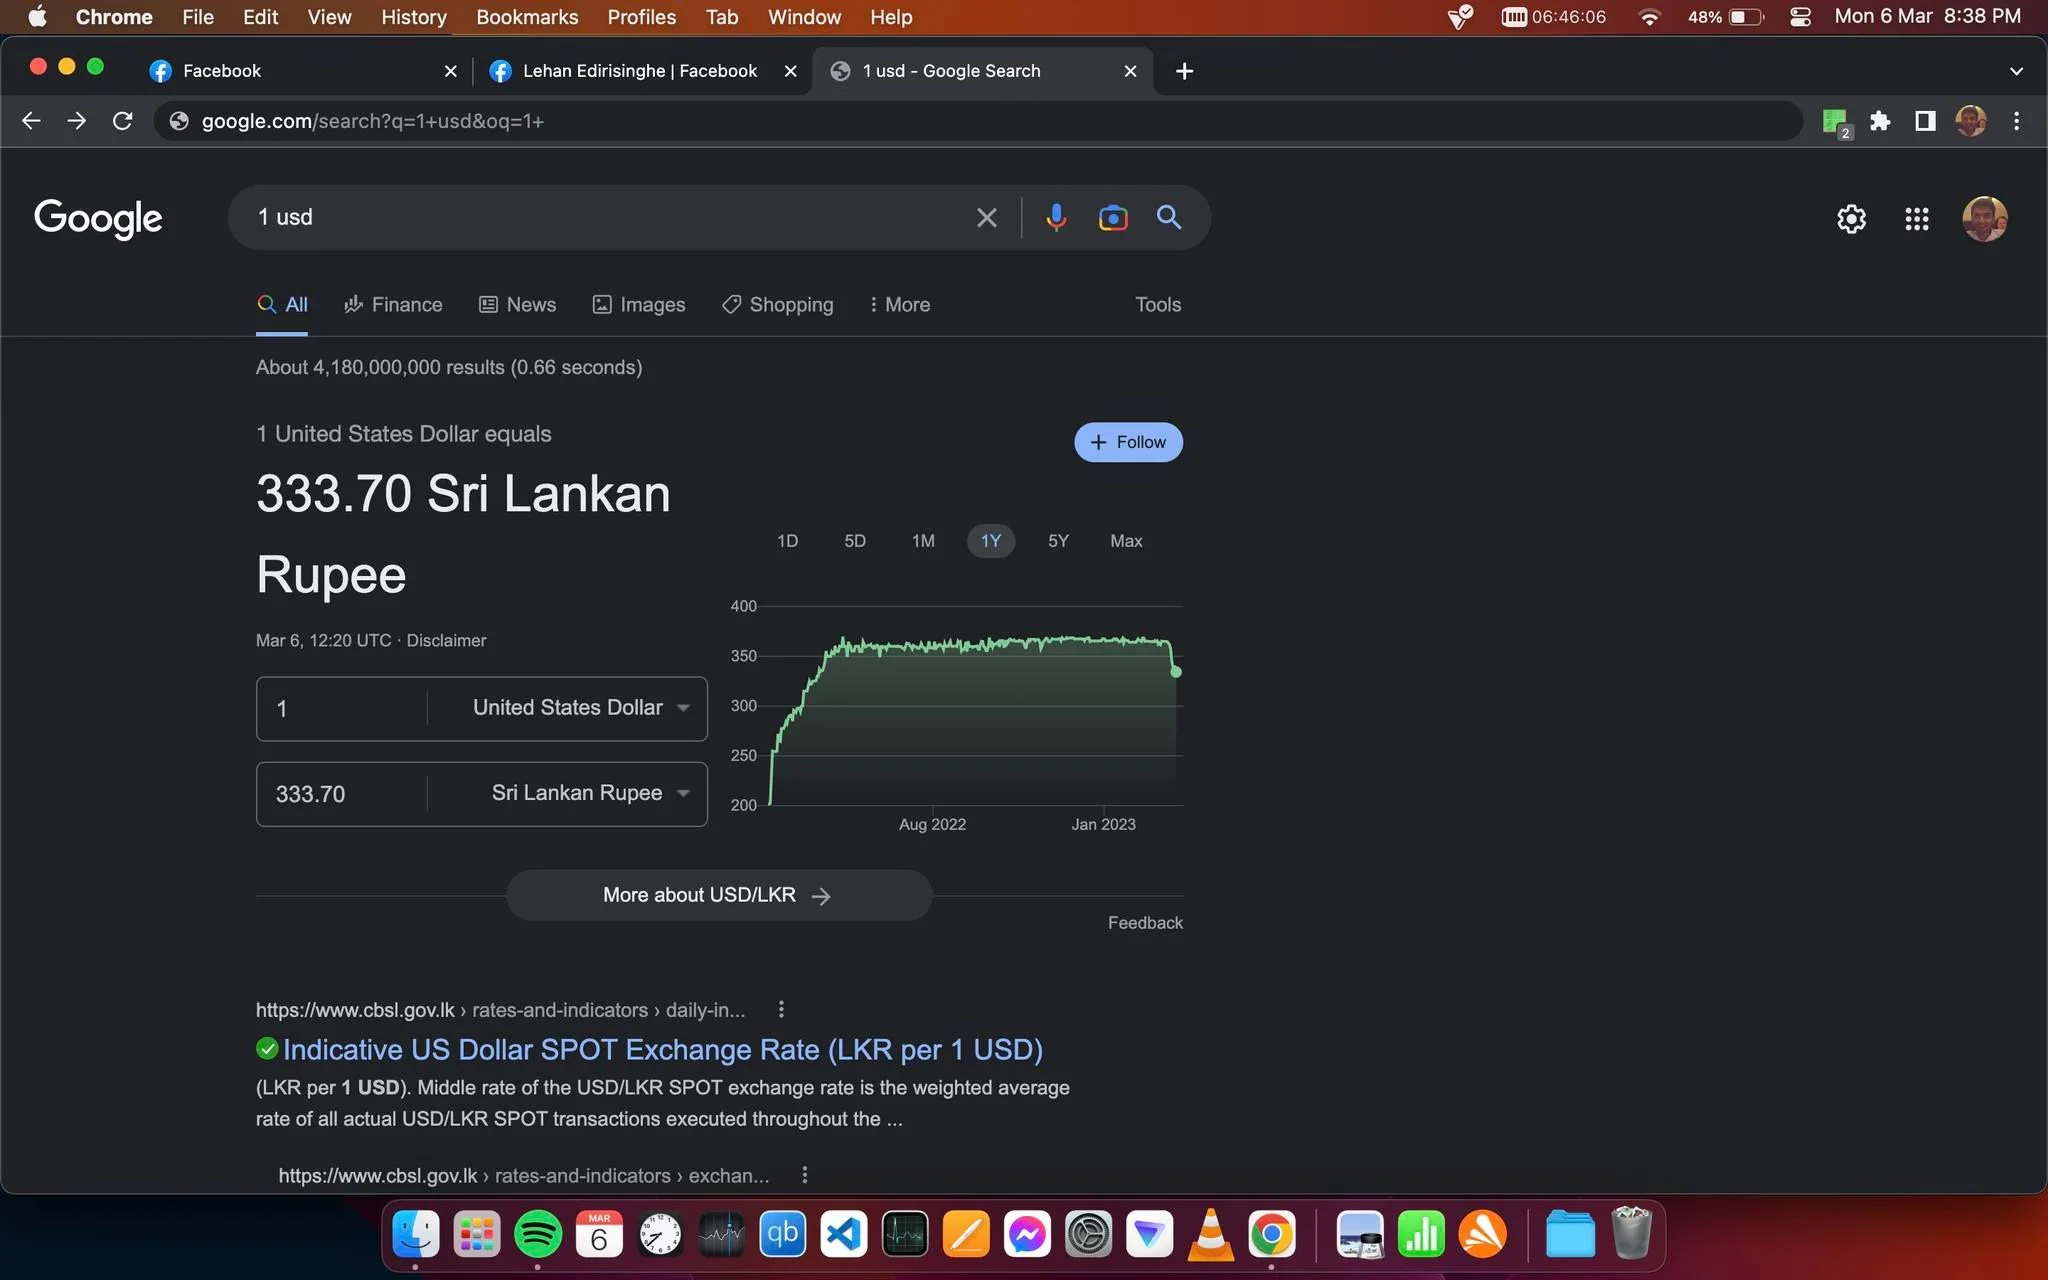Open Spotify from the dock

538,1235
